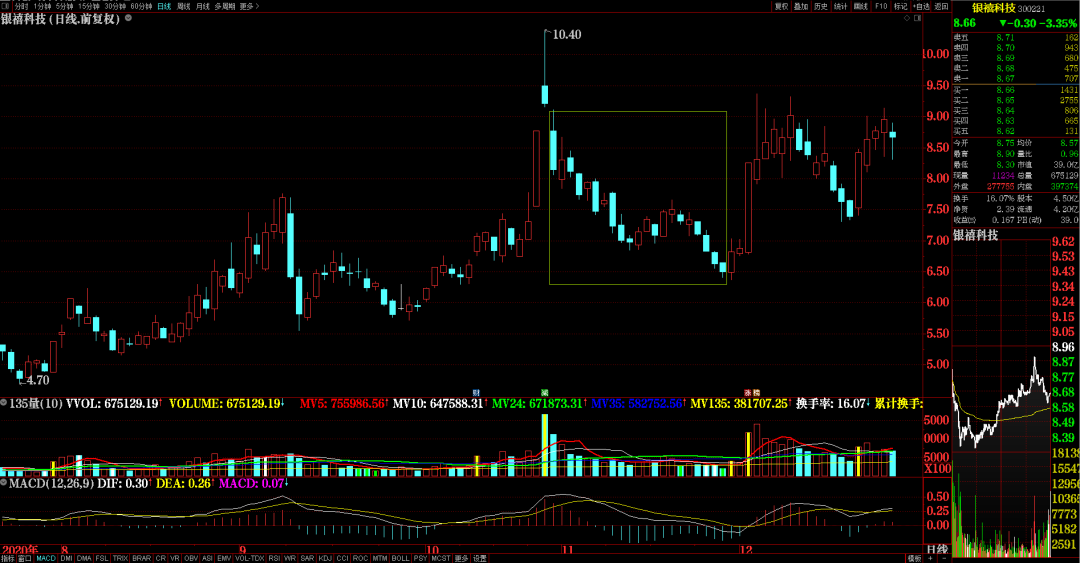1080x563 pixels.
Task: Select the 1分钟 period
Action: [43, 6]
